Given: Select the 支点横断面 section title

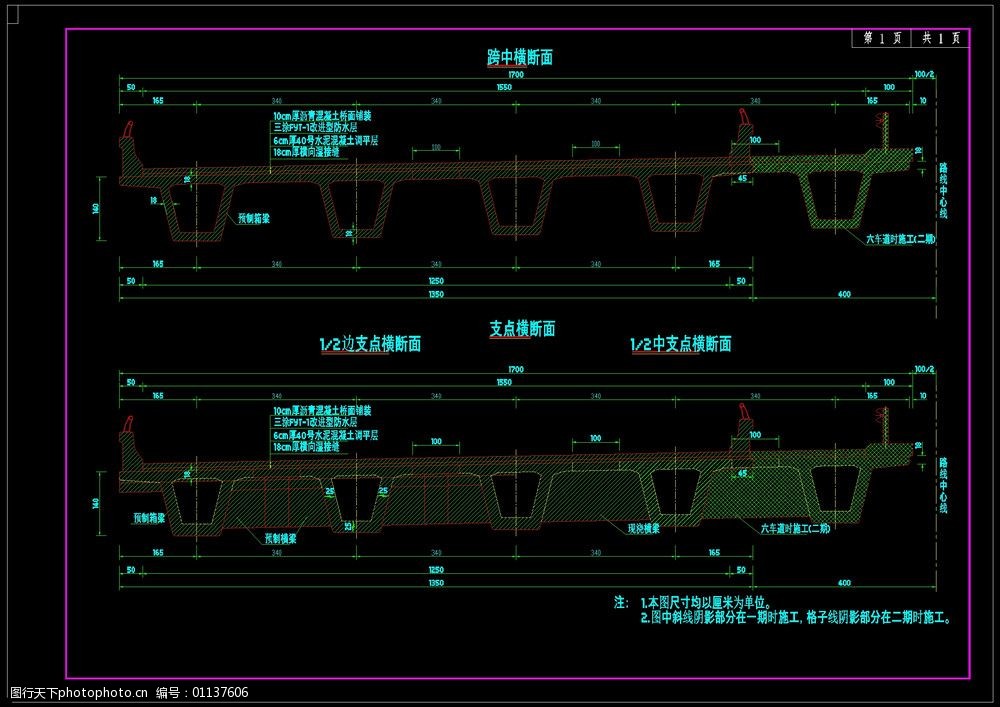Looking at the screenshot, I should coord(522,329).
